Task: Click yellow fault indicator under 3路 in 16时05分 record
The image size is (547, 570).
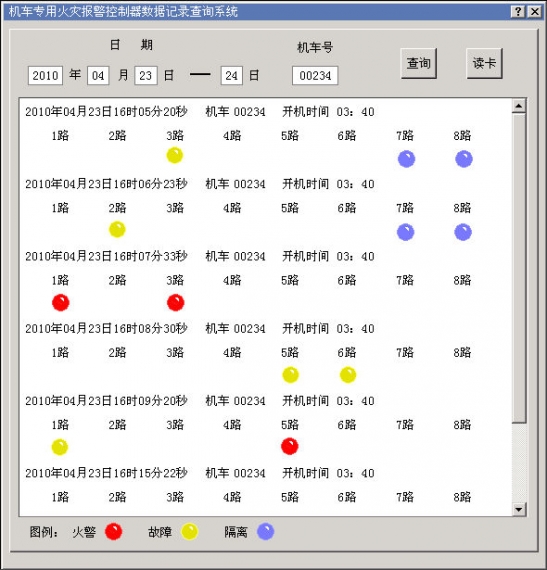Action: coord(175,156)
